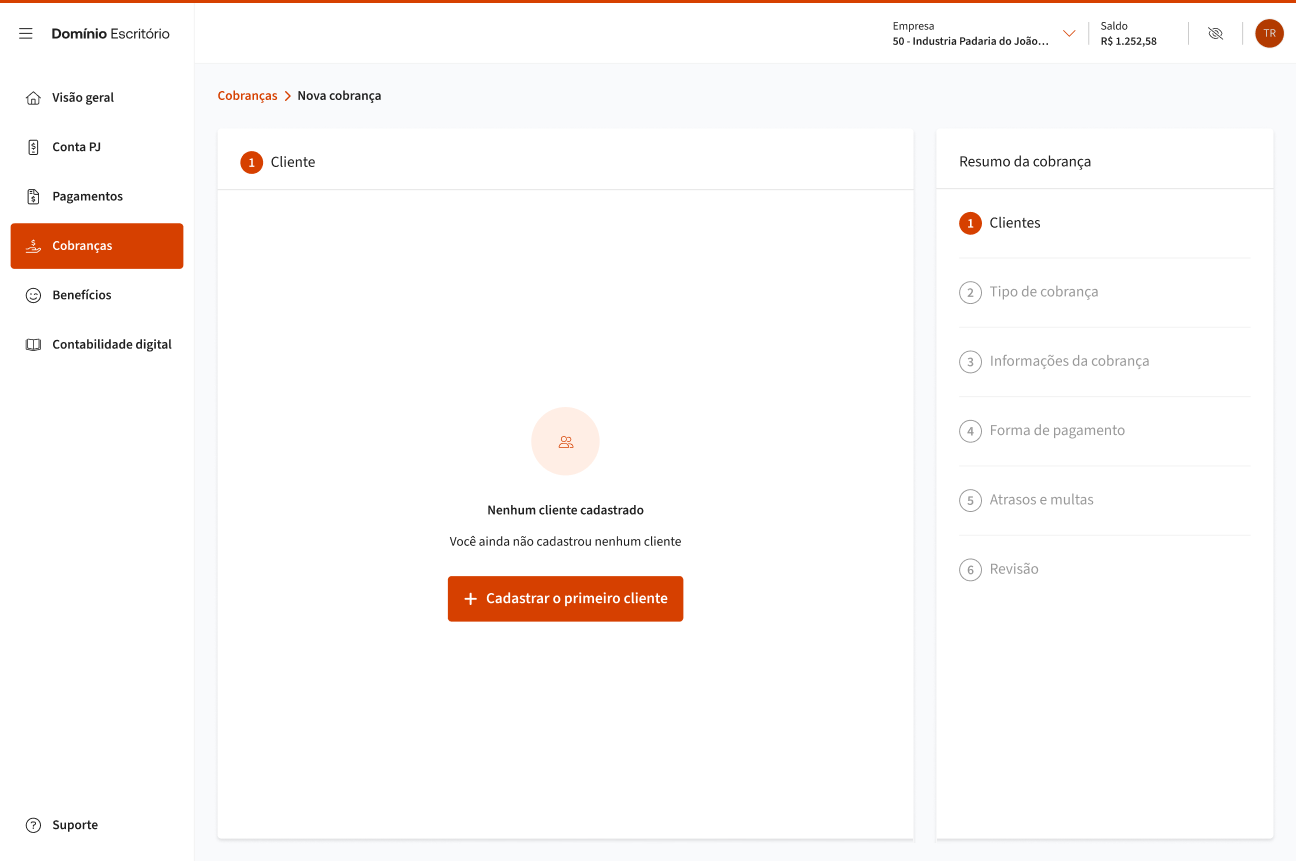Image resolution: width=1296 pixels, height=861 pixels.
Task: Click the Benefícios smiley icon
Action: pos(33,295)
